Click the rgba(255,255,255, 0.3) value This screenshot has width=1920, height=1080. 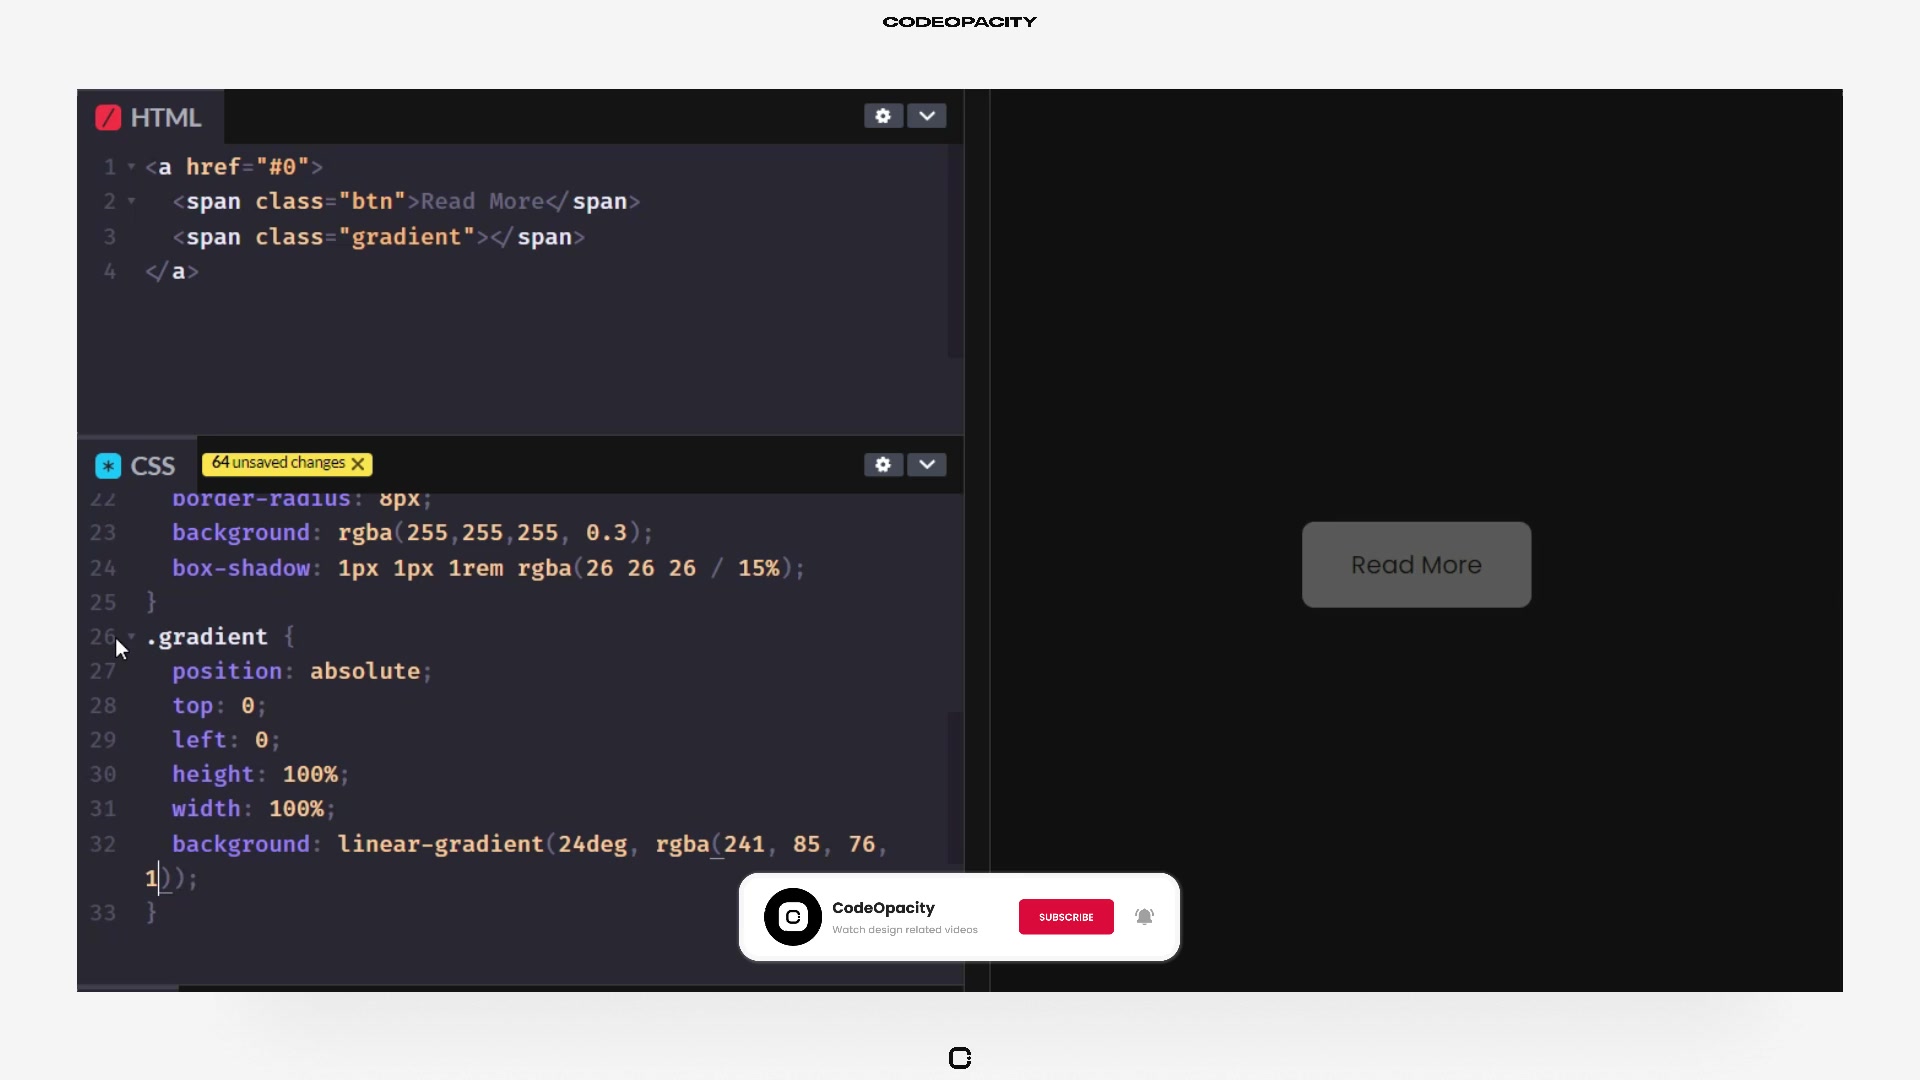pyautogui.click(x=489, y=533)
